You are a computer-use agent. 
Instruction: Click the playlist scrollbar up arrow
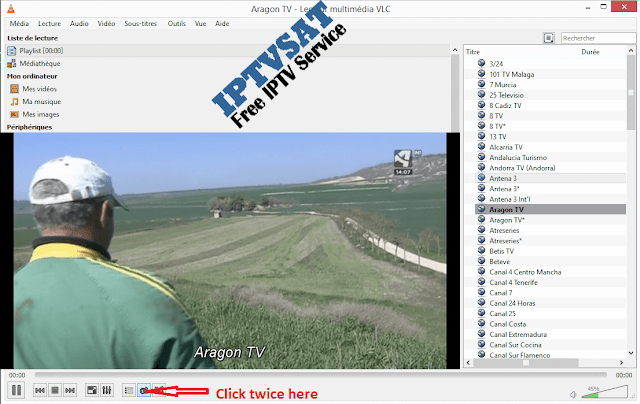click(x=631, y=51)
